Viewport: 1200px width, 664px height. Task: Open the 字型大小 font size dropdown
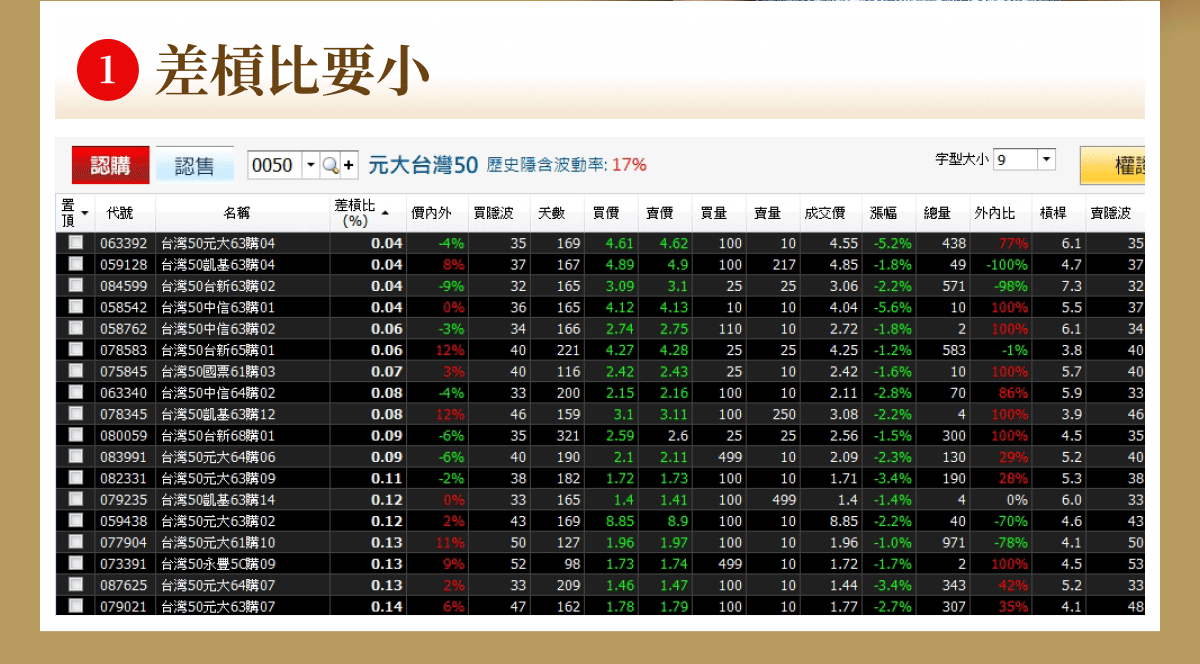coord(1046,159)
